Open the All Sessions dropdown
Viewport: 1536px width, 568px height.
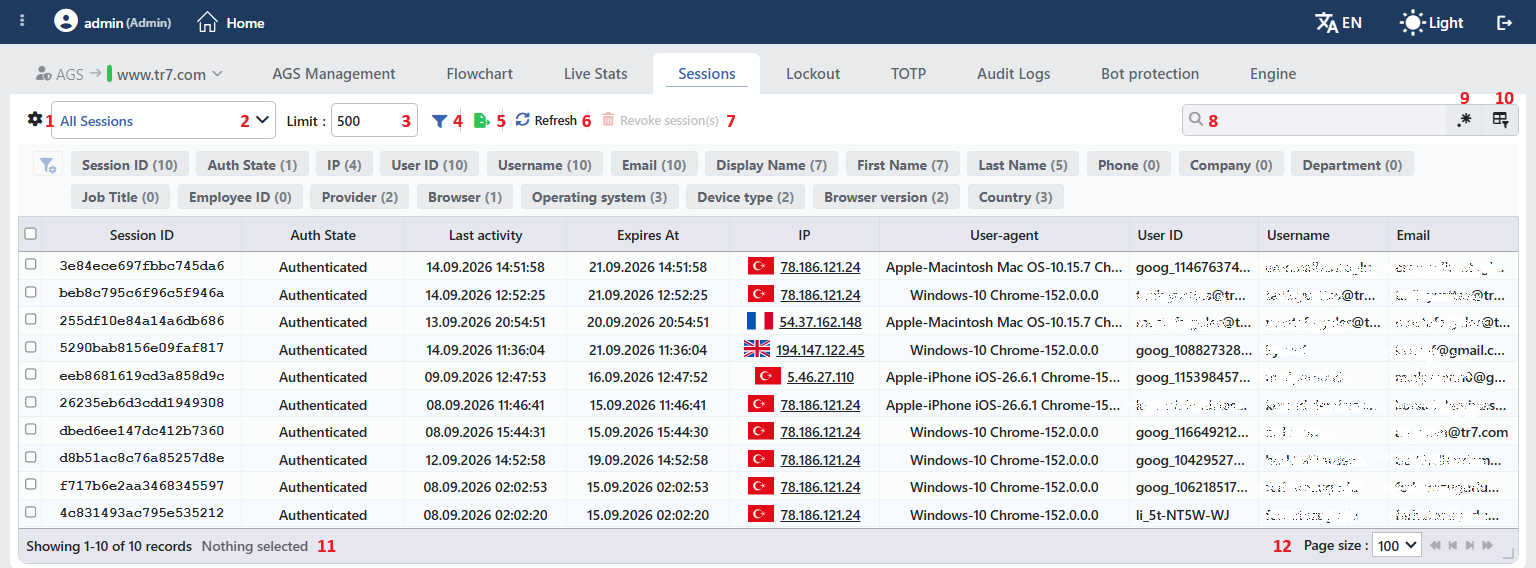[163, 120]
